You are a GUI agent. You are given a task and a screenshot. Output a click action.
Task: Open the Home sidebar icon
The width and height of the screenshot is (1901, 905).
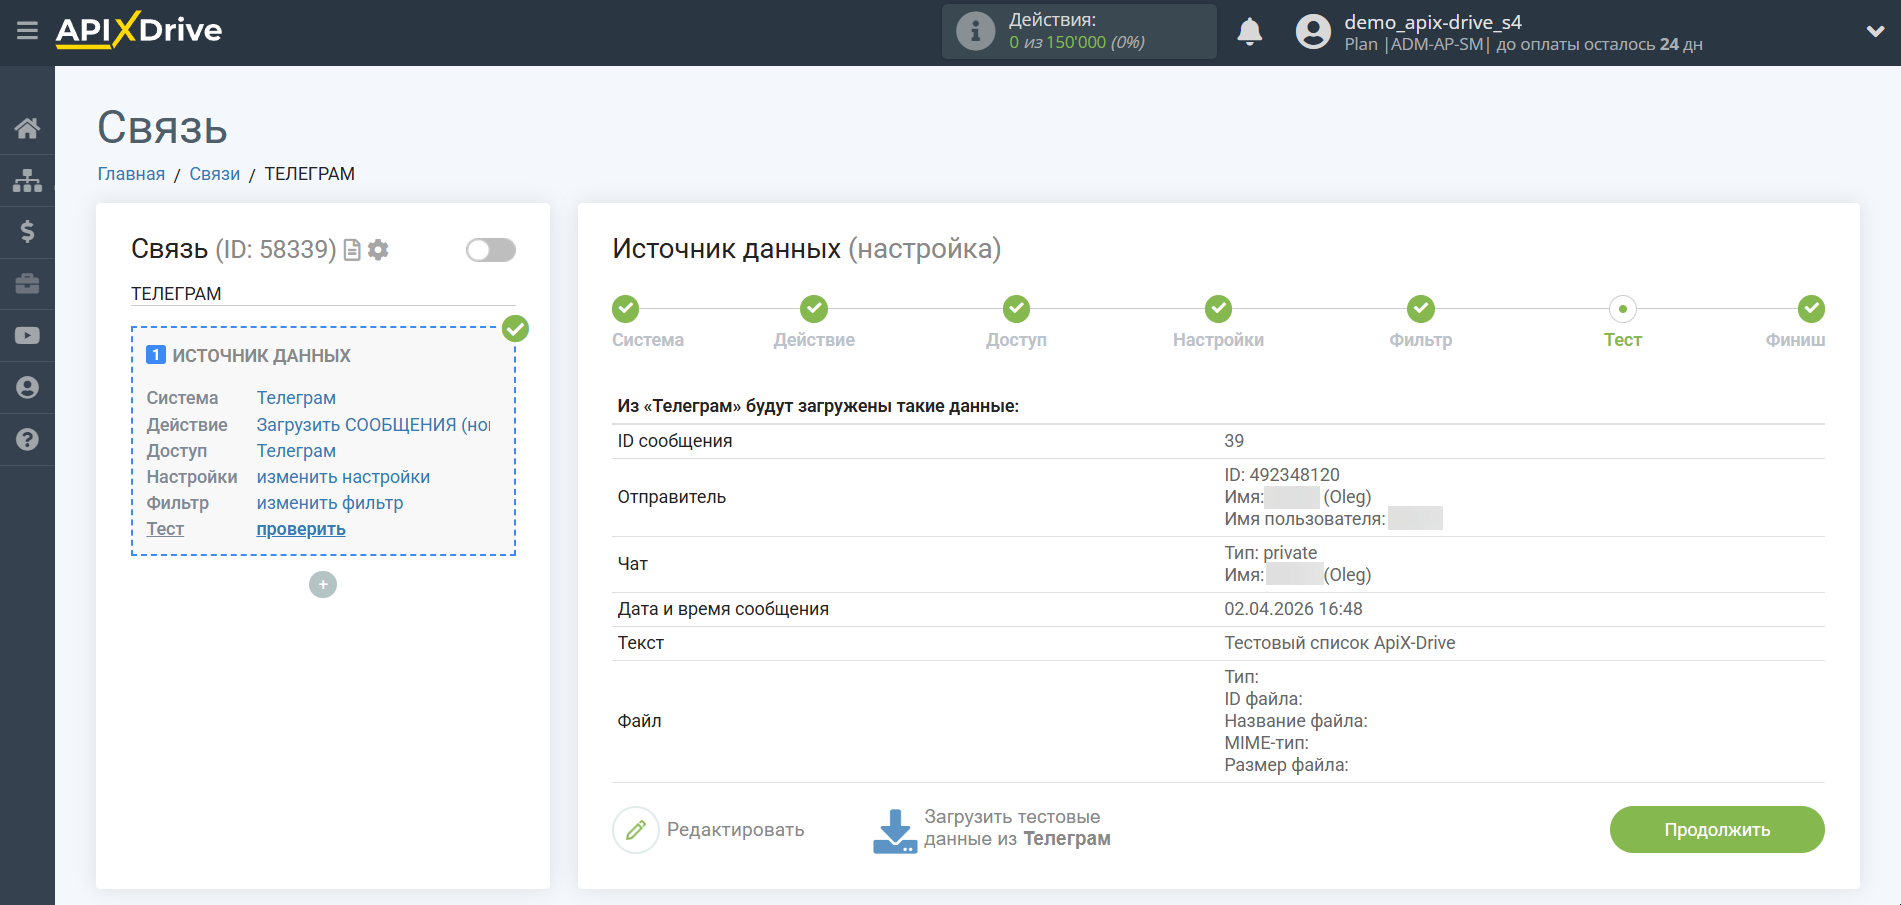(x=27, y=128)
